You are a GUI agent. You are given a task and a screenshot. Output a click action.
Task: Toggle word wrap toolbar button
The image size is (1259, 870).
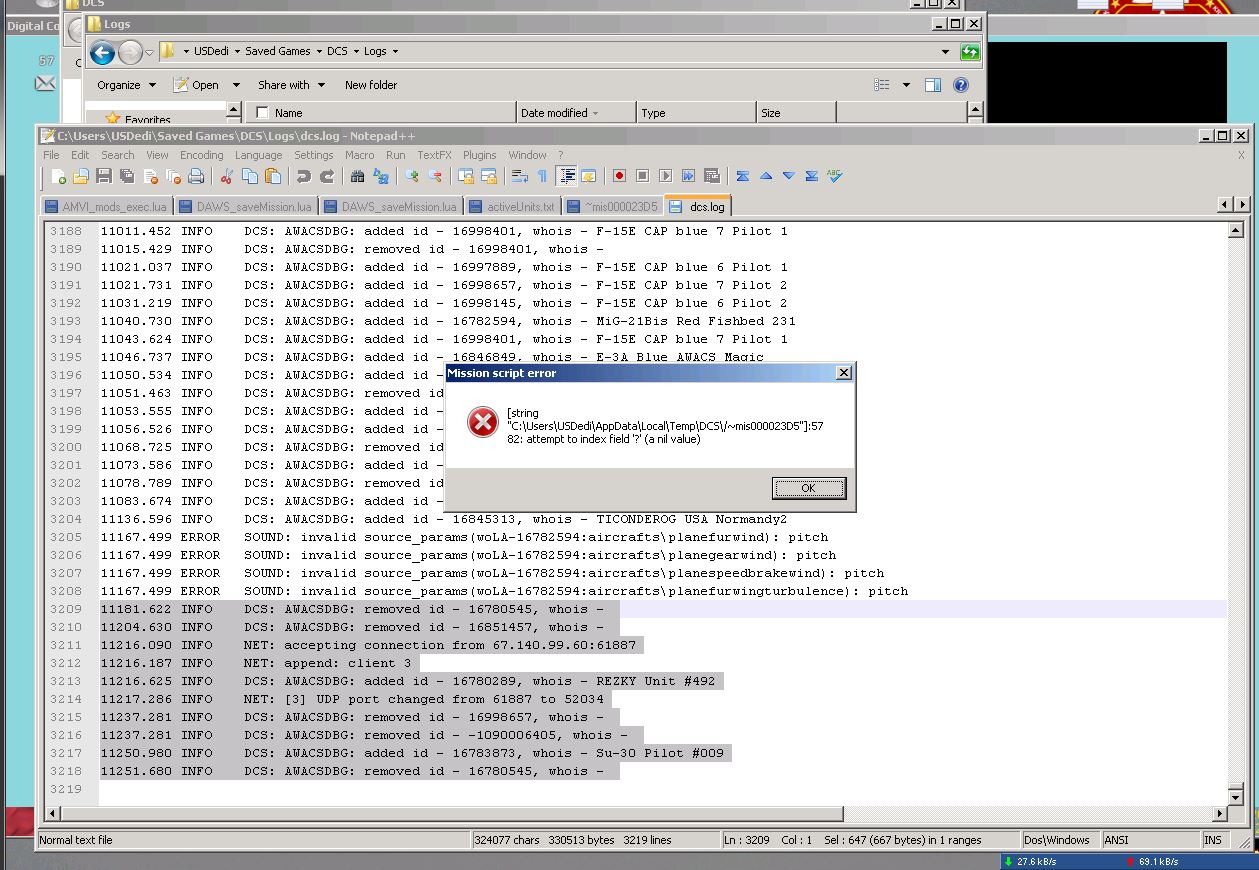pos(519,176)
